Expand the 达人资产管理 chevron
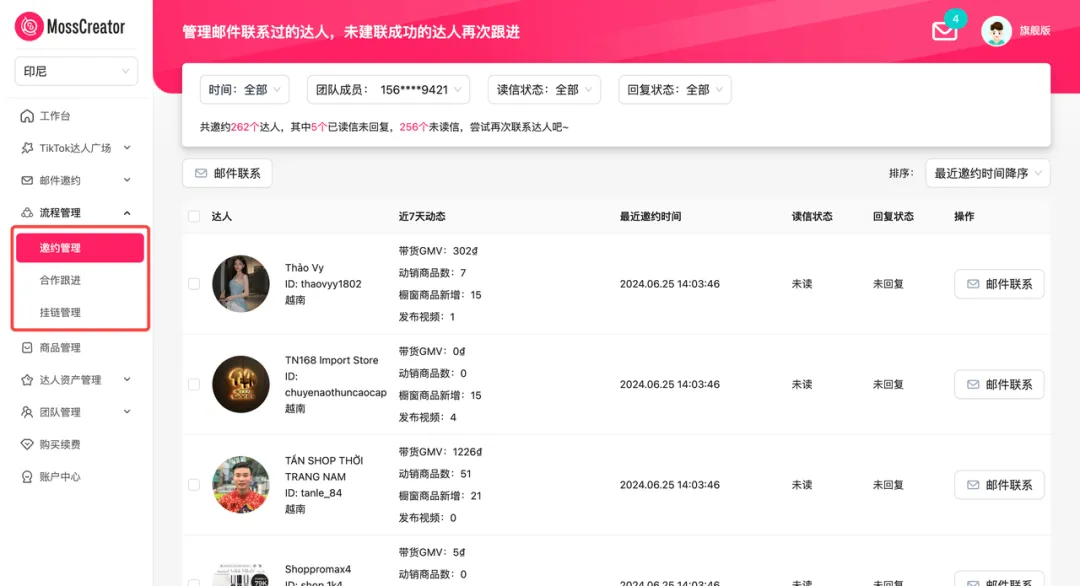Viewport: 1080px width, 586px height. 127,380
